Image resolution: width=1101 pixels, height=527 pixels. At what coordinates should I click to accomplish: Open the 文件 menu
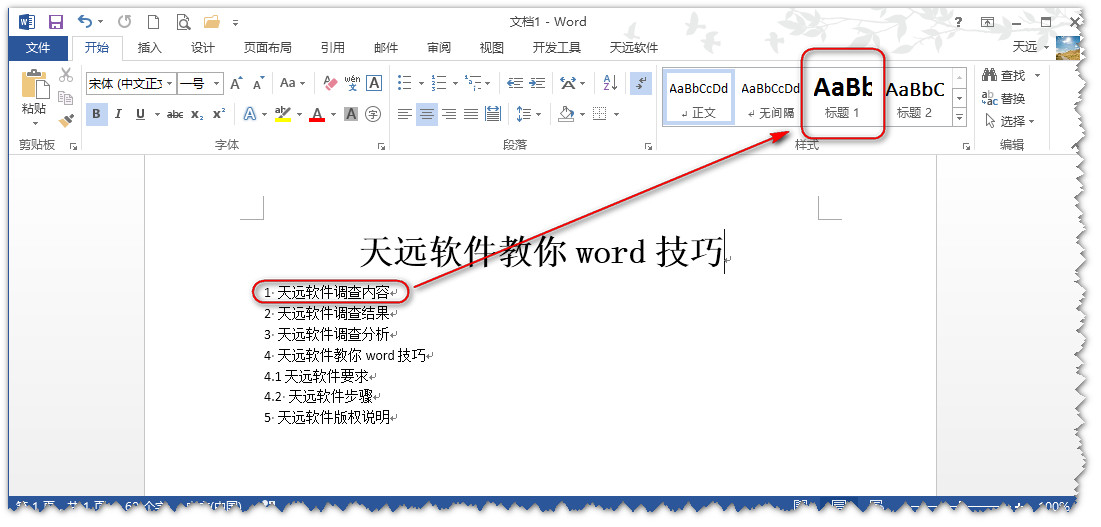tap(38, 47)
